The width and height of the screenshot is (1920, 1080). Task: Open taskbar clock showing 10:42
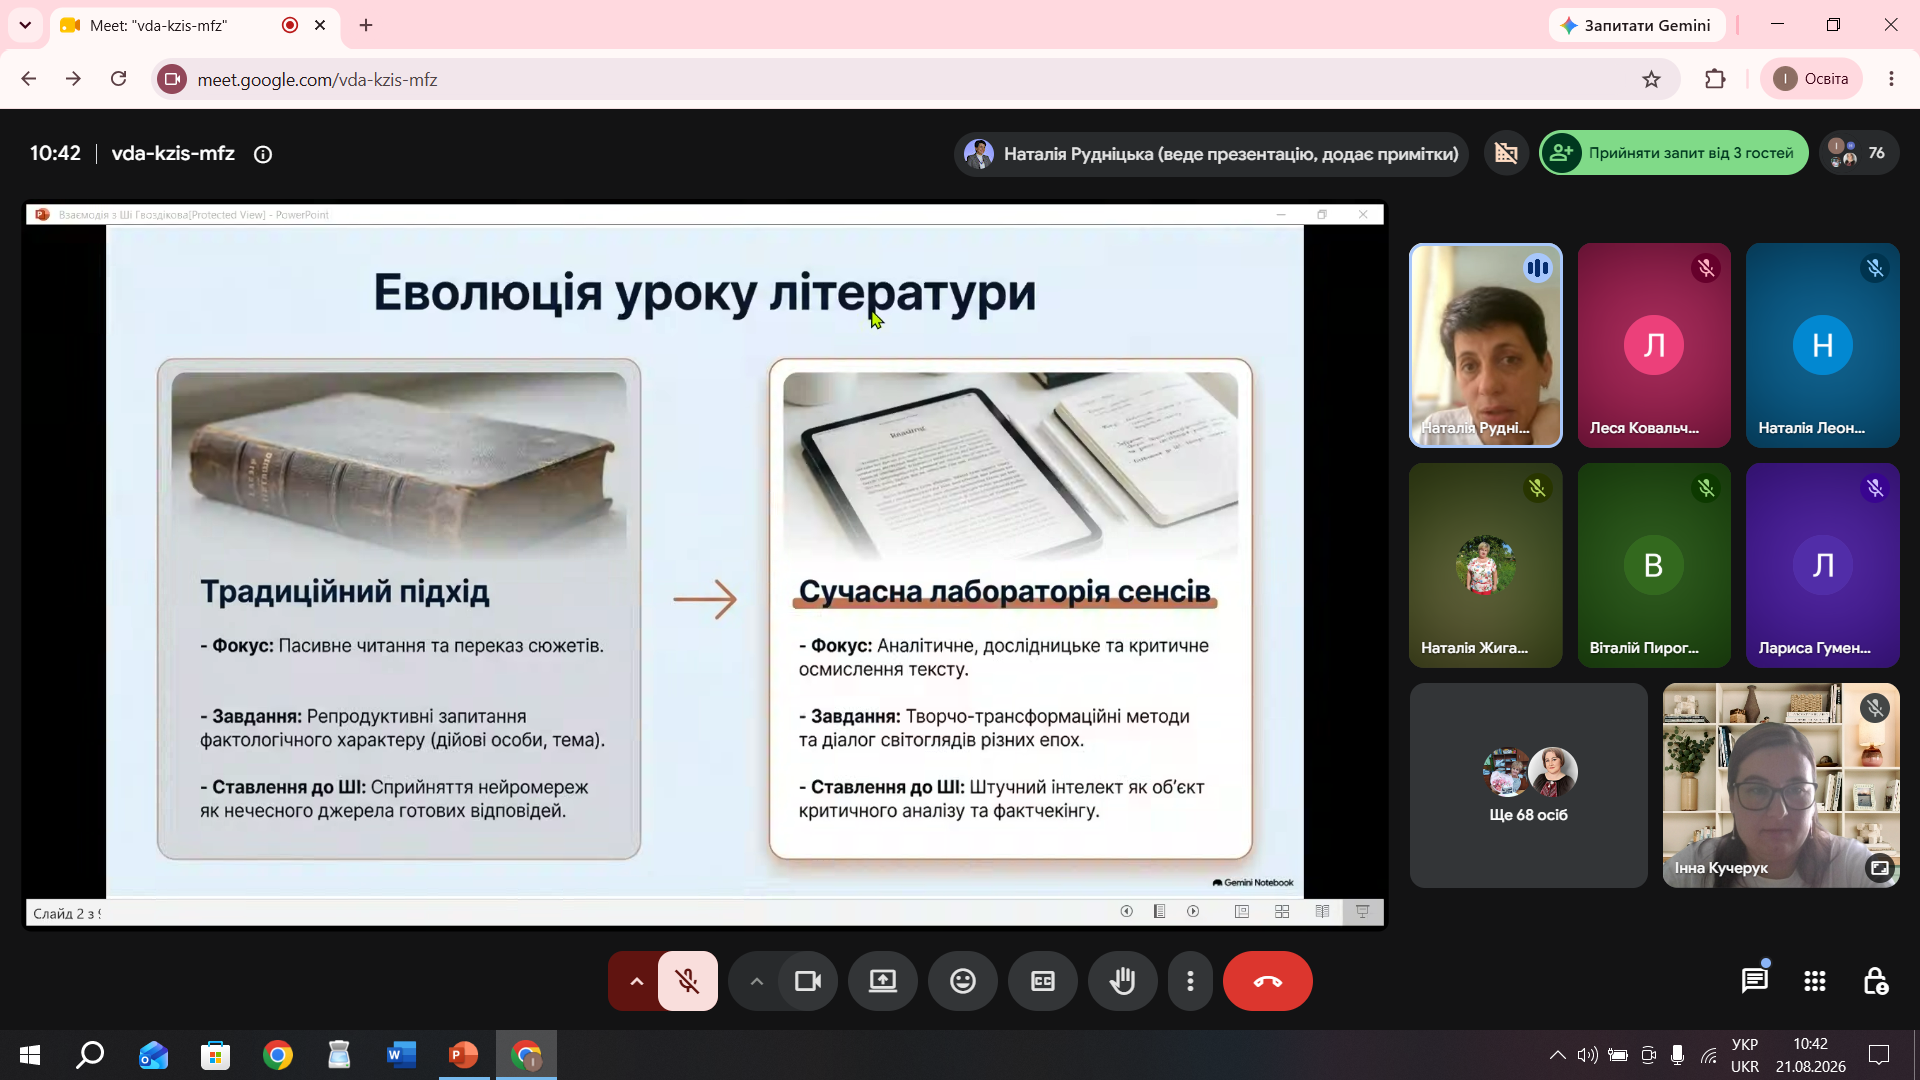[x=1811, y=1055]
